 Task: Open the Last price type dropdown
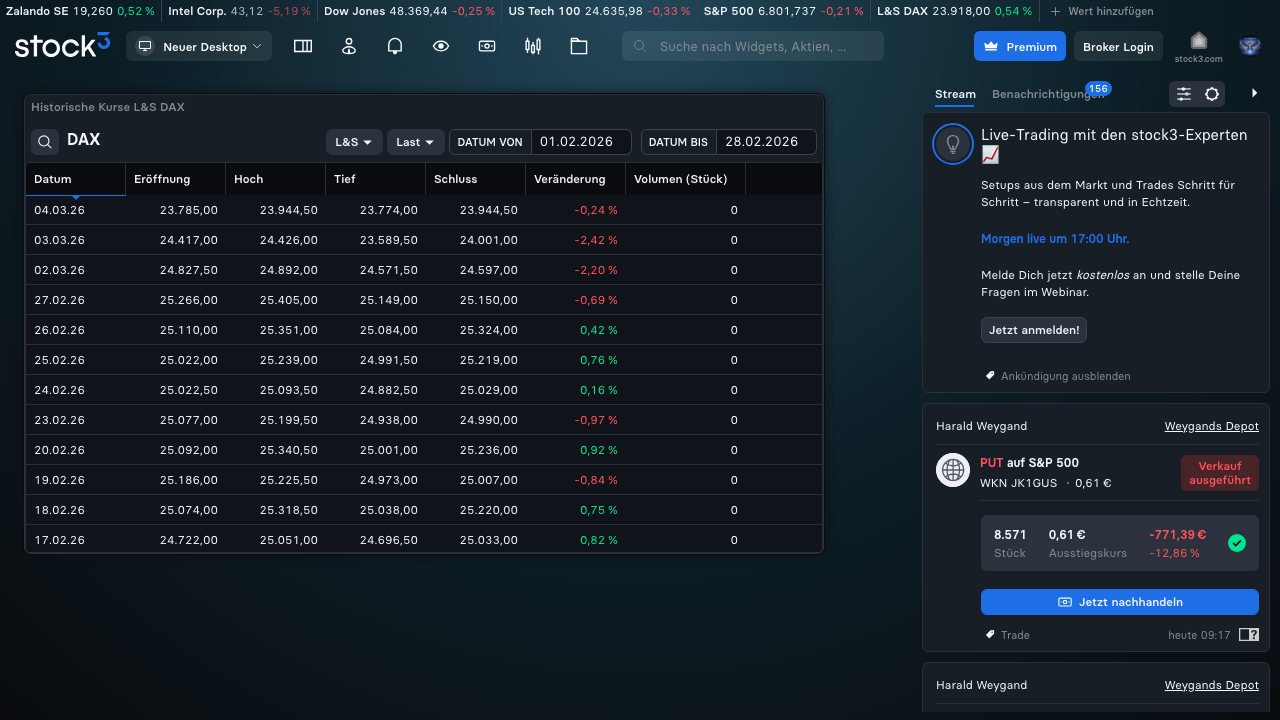click(415, 142)
